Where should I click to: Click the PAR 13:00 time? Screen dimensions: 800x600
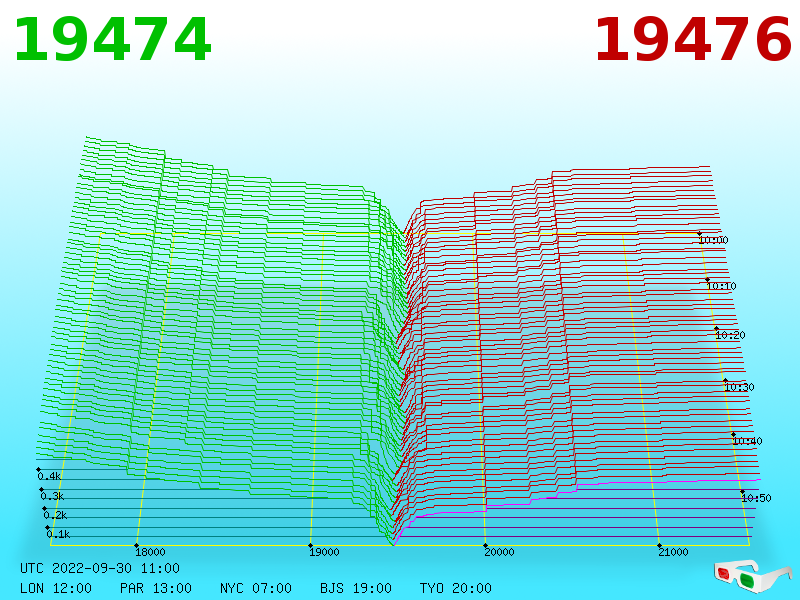click(x=156, y=588)
